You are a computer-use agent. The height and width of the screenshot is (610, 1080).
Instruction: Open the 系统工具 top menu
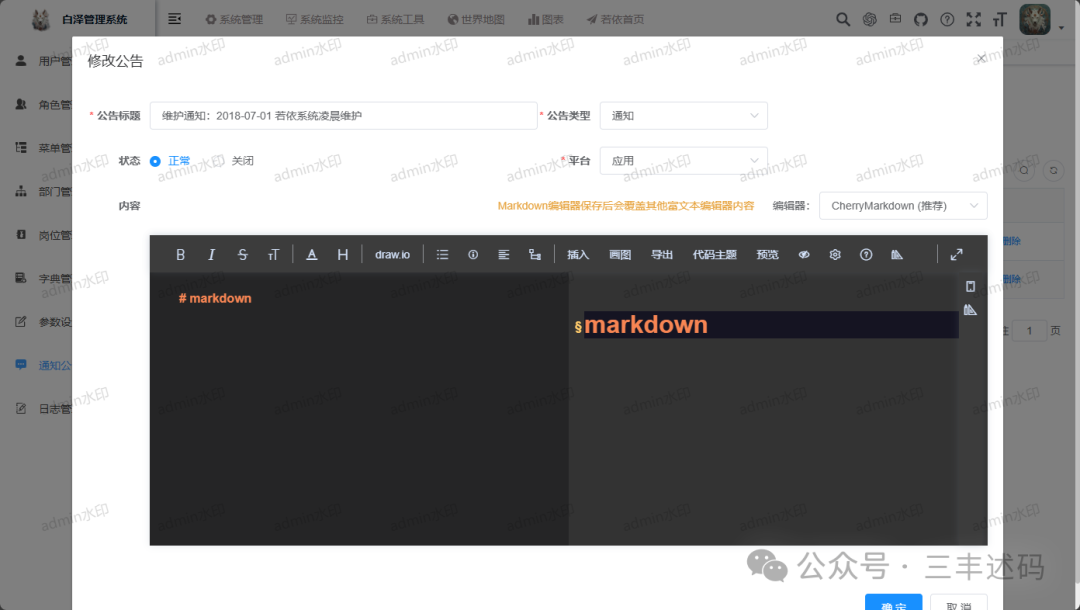click(395, 19)
